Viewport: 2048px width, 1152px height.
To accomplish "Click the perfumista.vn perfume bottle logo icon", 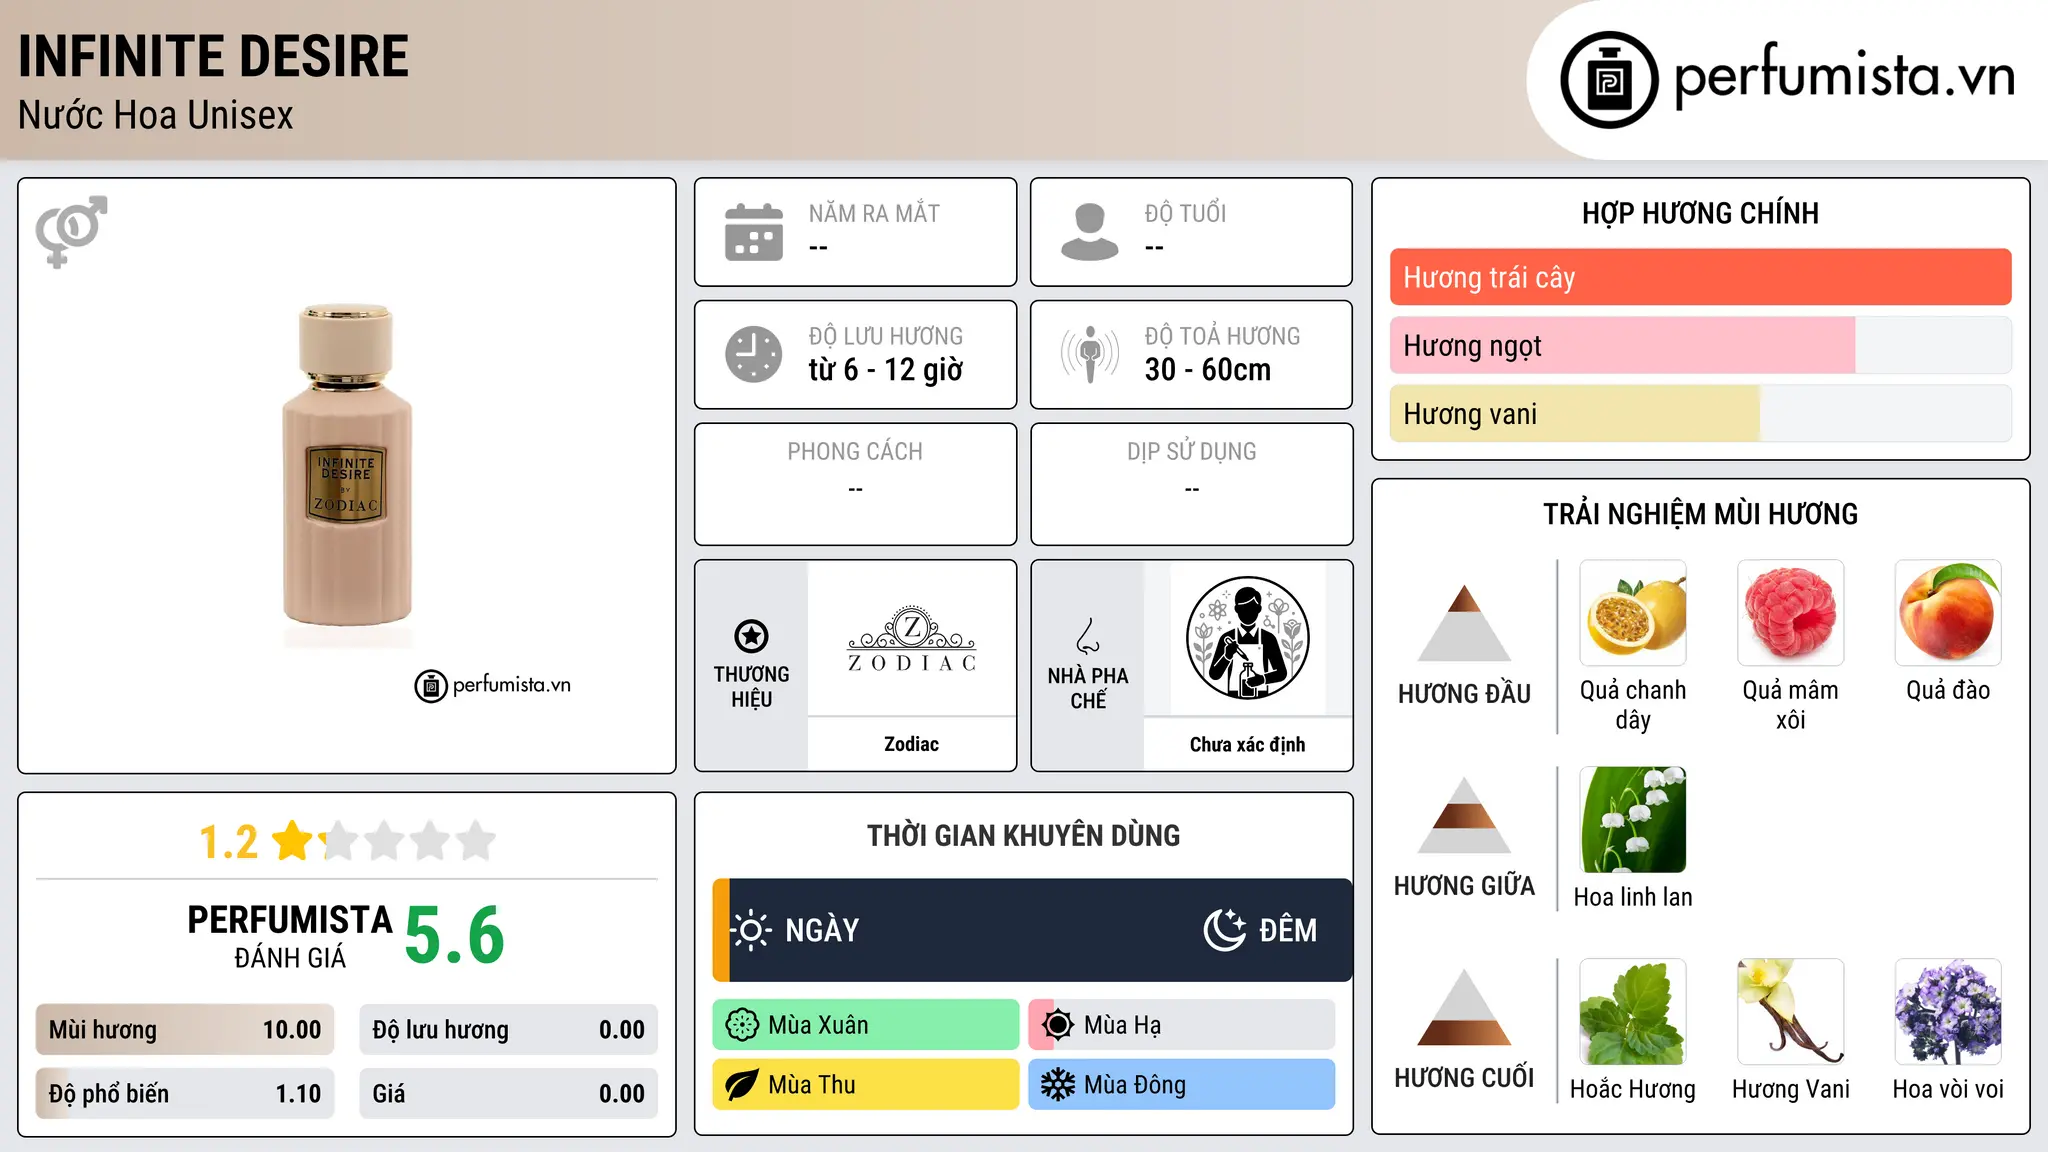I will coord(1609,80).
